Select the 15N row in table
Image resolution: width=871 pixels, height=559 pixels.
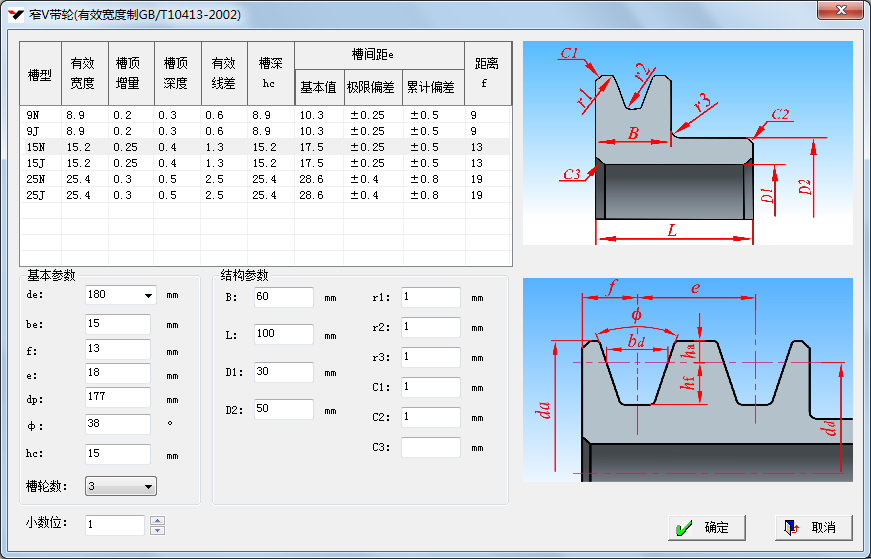click(x=40, y=147)
